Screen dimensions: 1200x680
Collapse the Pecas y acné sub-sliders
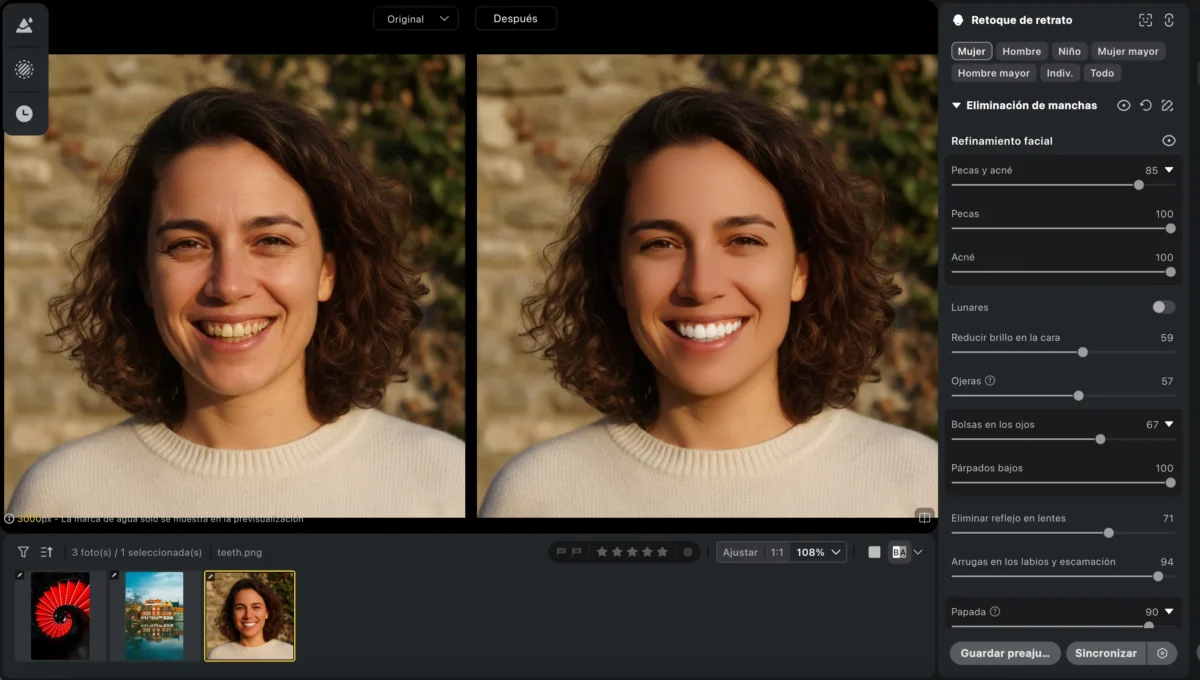[1168, 170]
